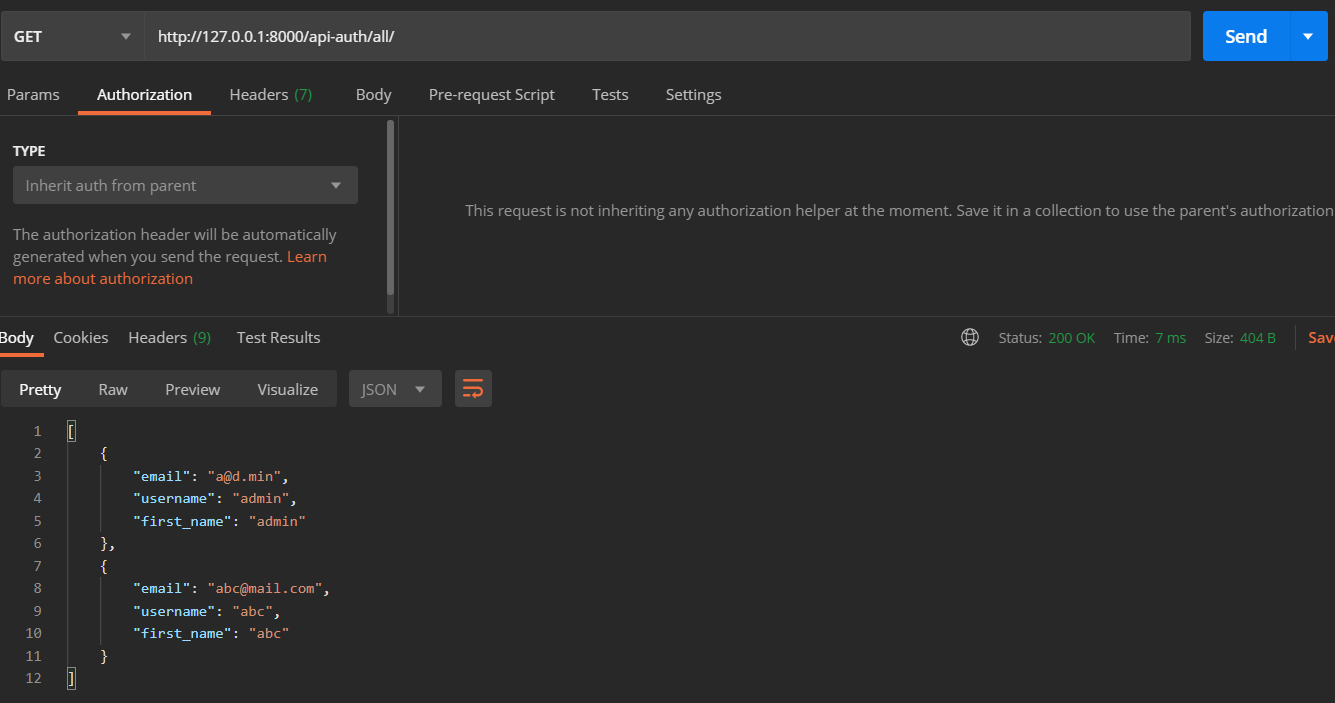Open the request Body tab

pos(373,94)
